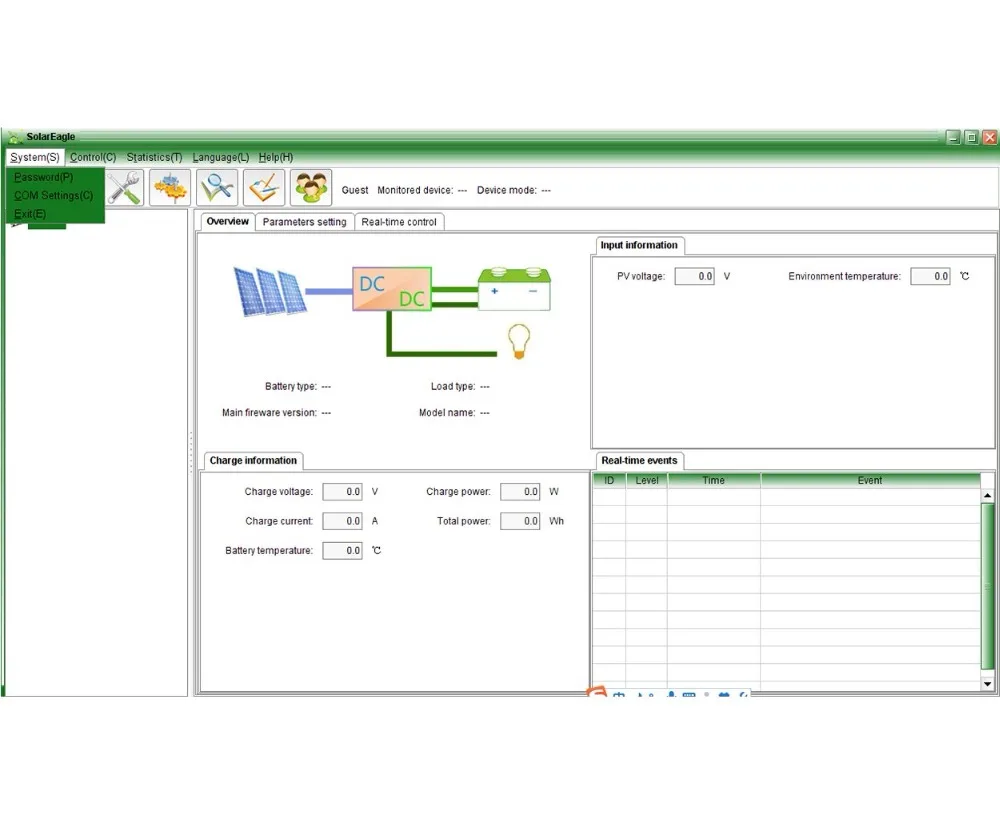Open the System(S) menu
The image size is (1000, 823).
pos(34,157)
